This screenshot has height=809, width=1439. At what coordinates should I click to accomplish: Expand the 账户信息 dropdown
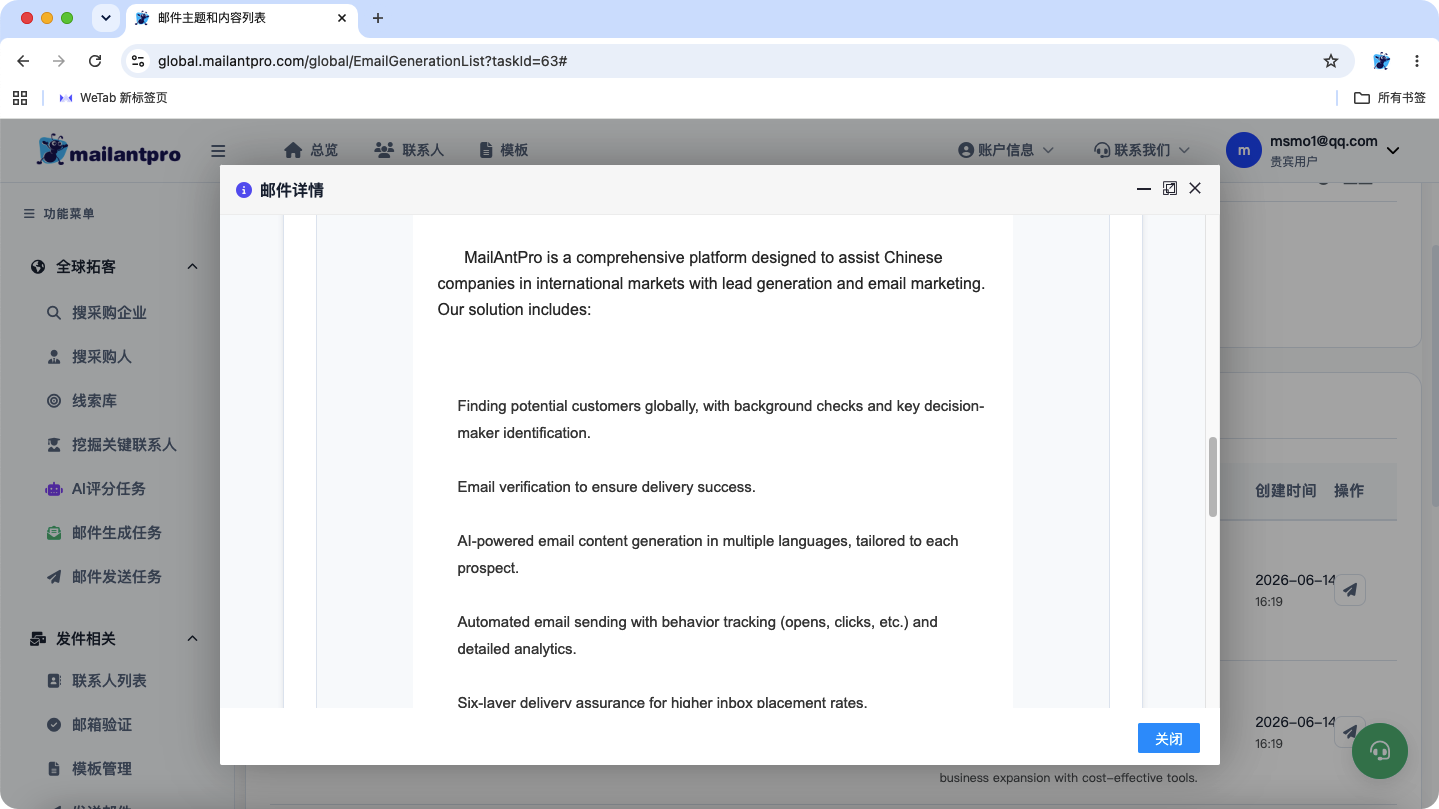1006,150
